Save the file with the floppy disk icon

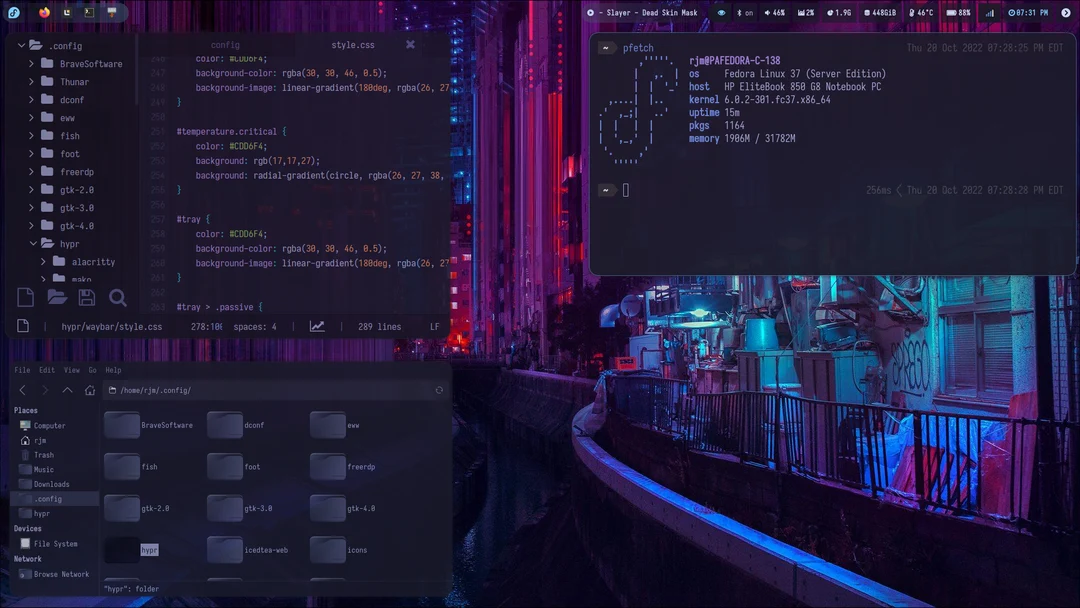(x=87, y=297)
